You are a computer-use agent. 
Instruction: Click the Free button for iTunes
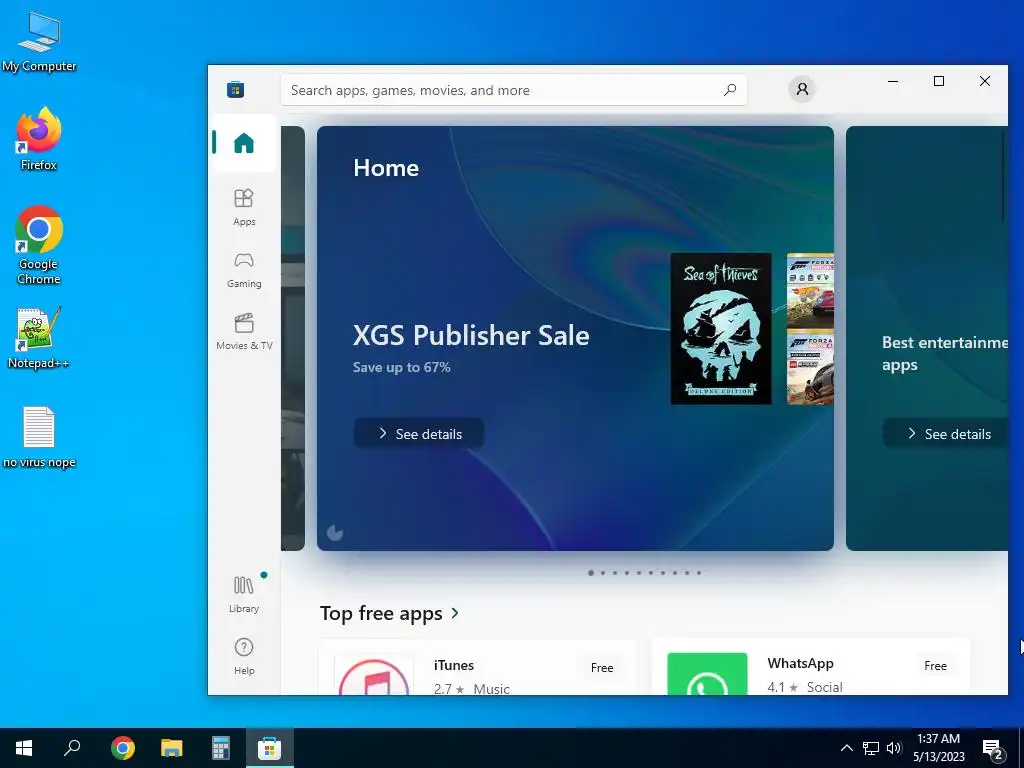(x=601, y=667)
